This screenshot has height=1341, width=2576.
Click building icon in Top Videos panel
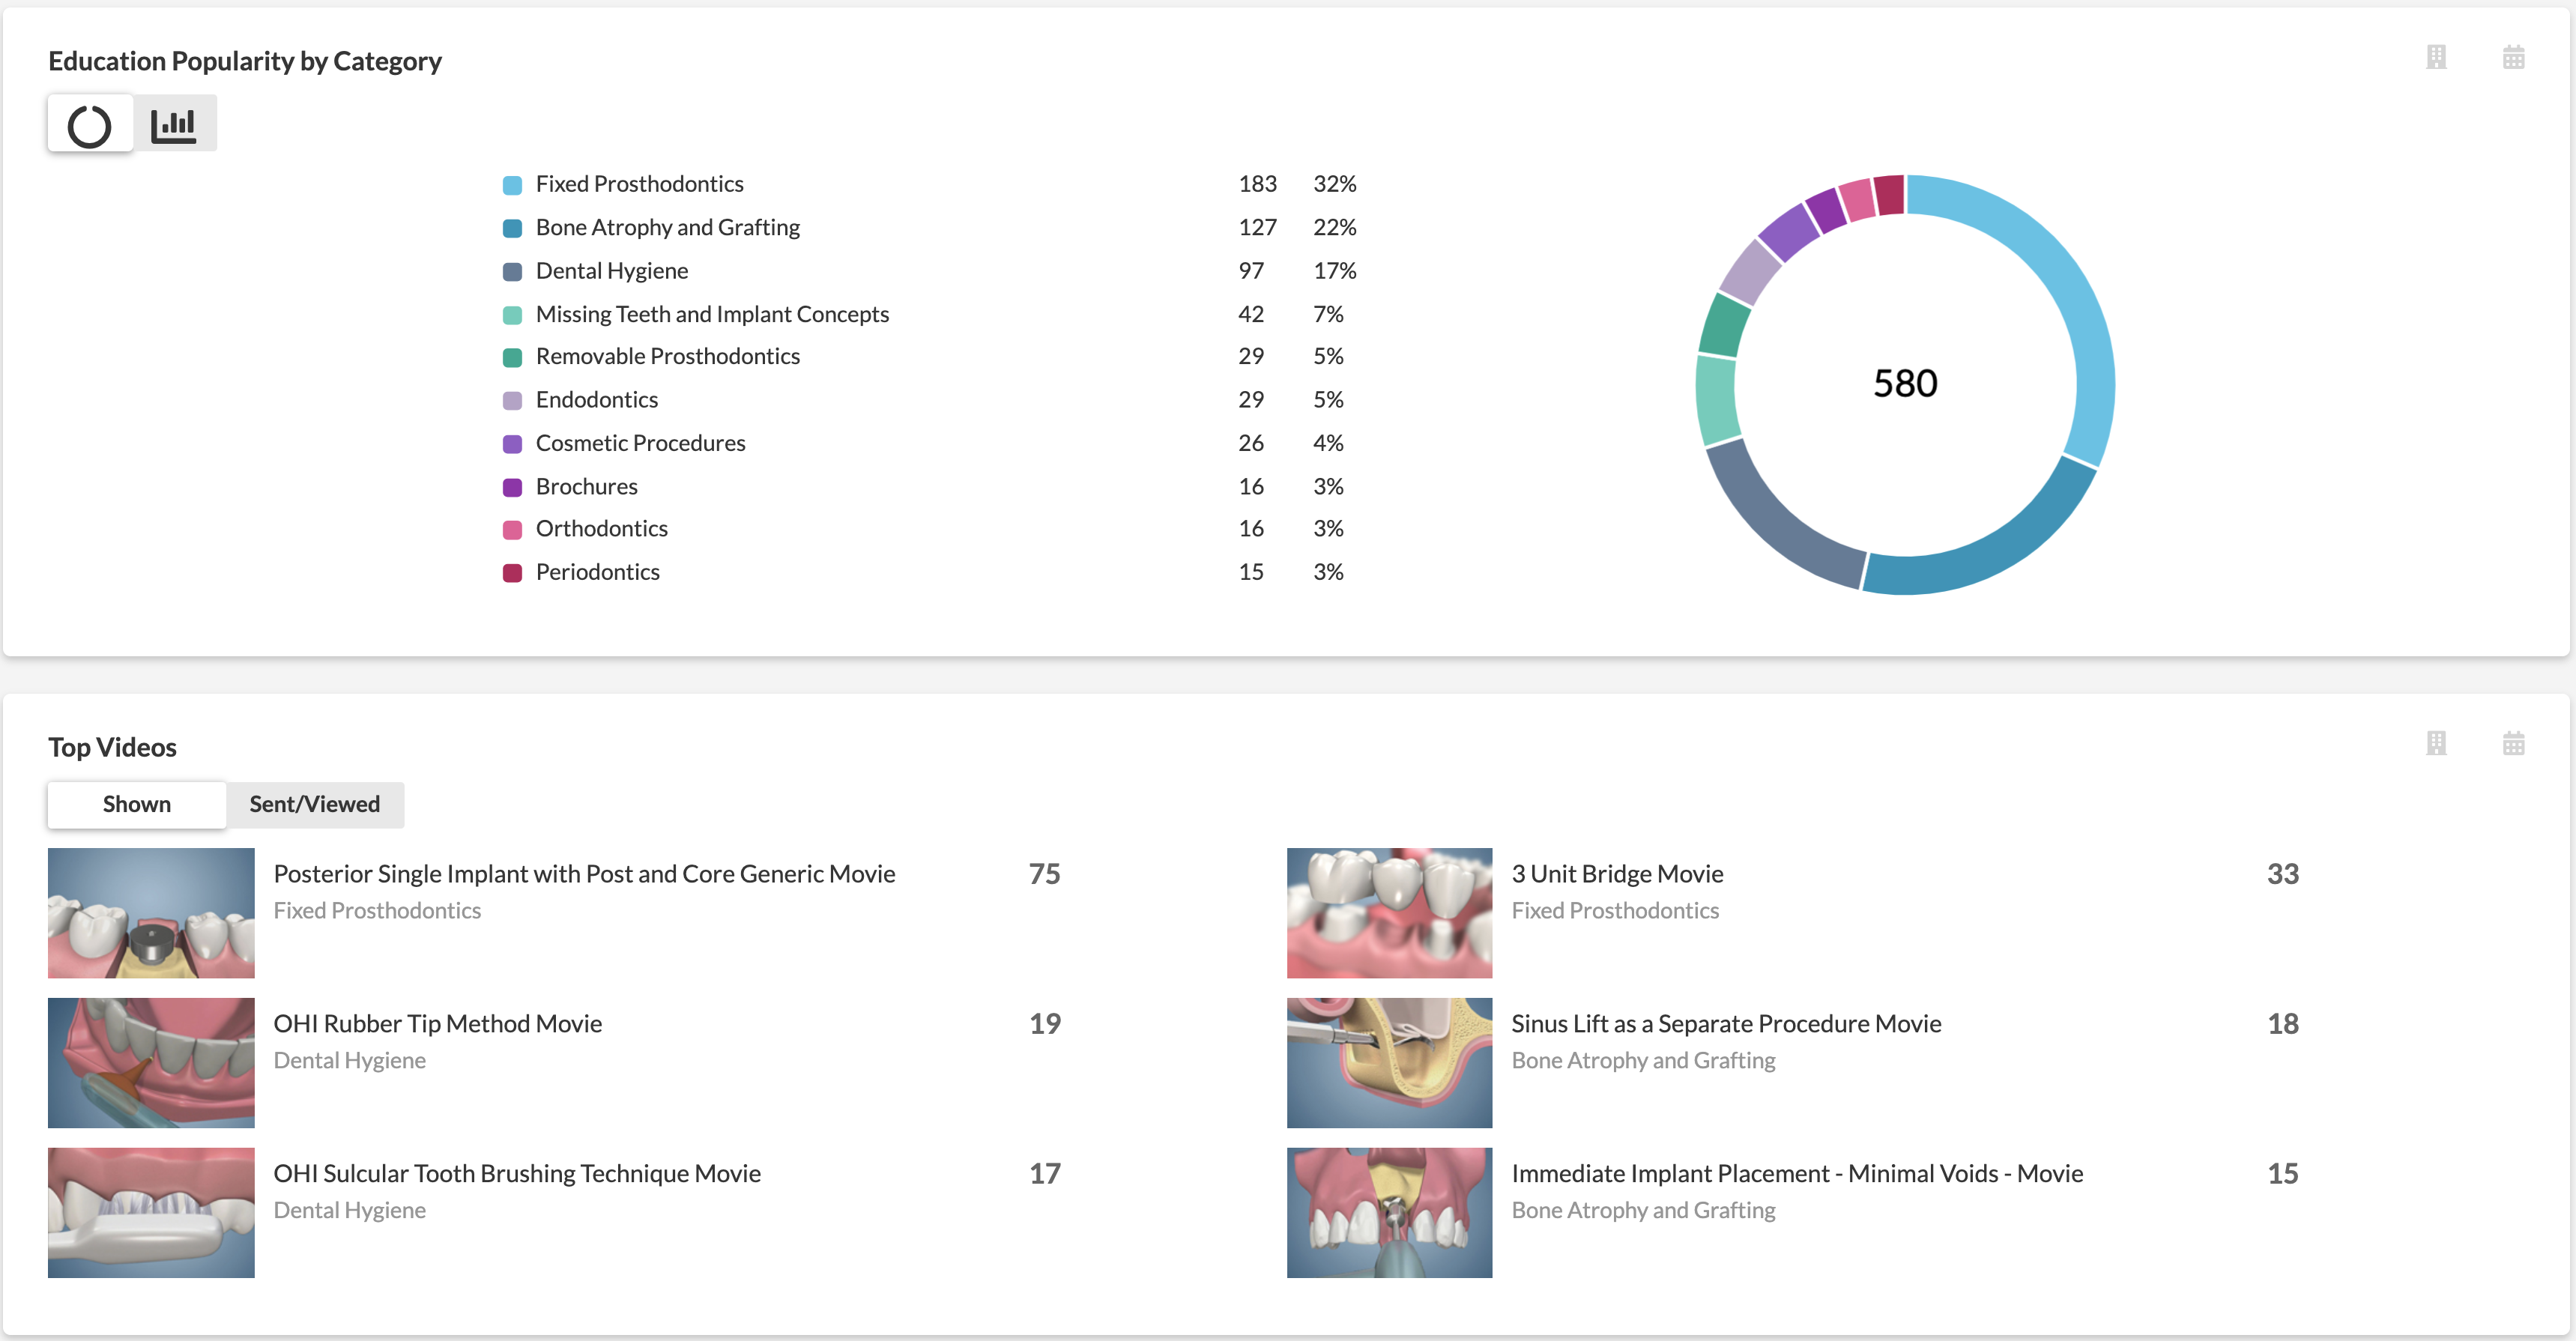(2436, 744)
